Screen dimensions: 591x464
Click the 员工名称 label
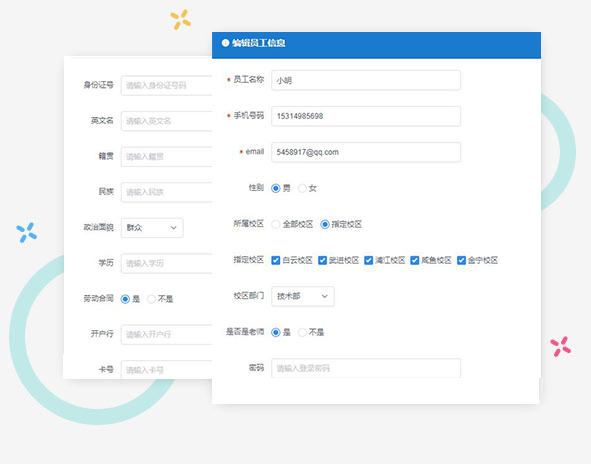tap(248, 80)
